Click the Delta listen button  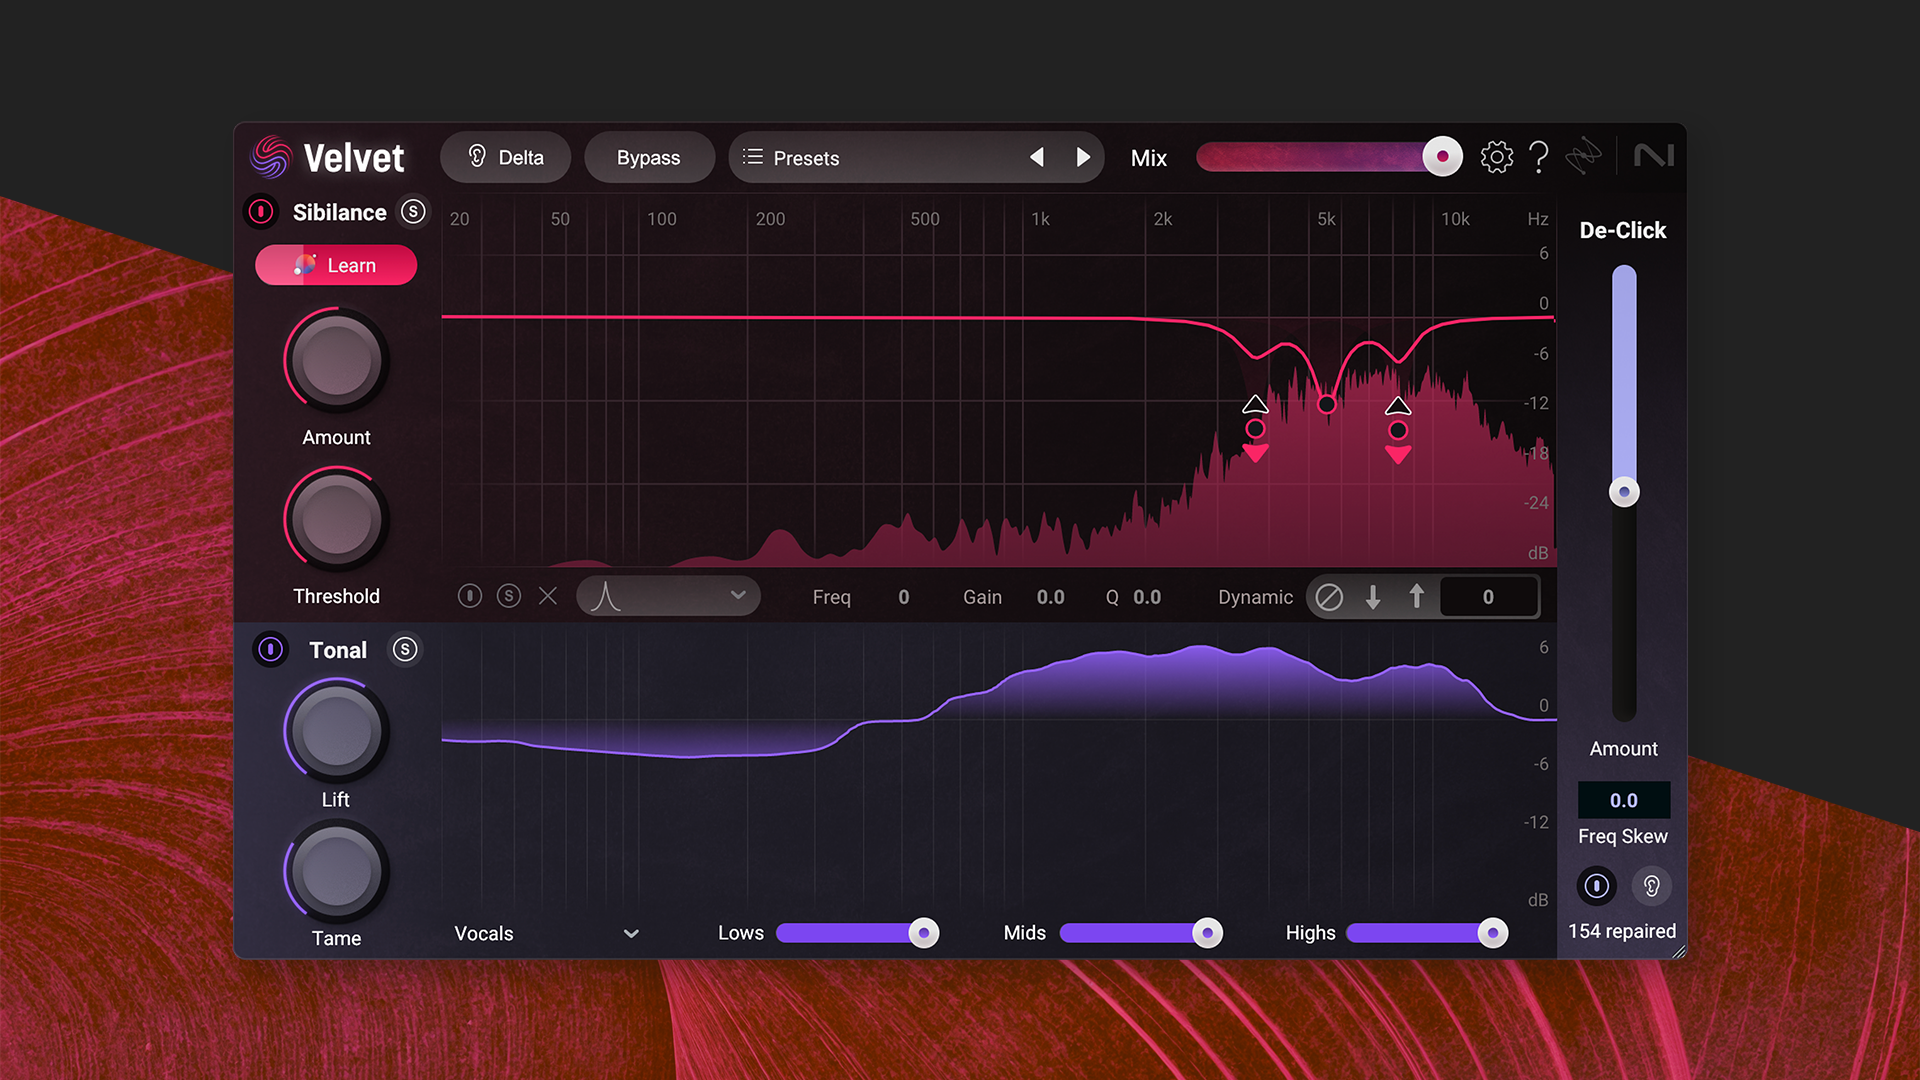point(506,158)
